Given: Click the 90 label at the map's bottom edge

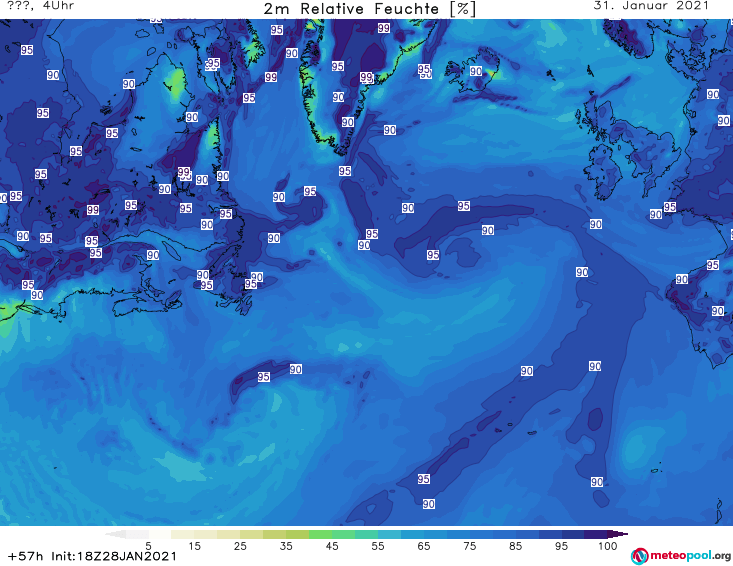Looking at the screenshot, I should point(429,504).
